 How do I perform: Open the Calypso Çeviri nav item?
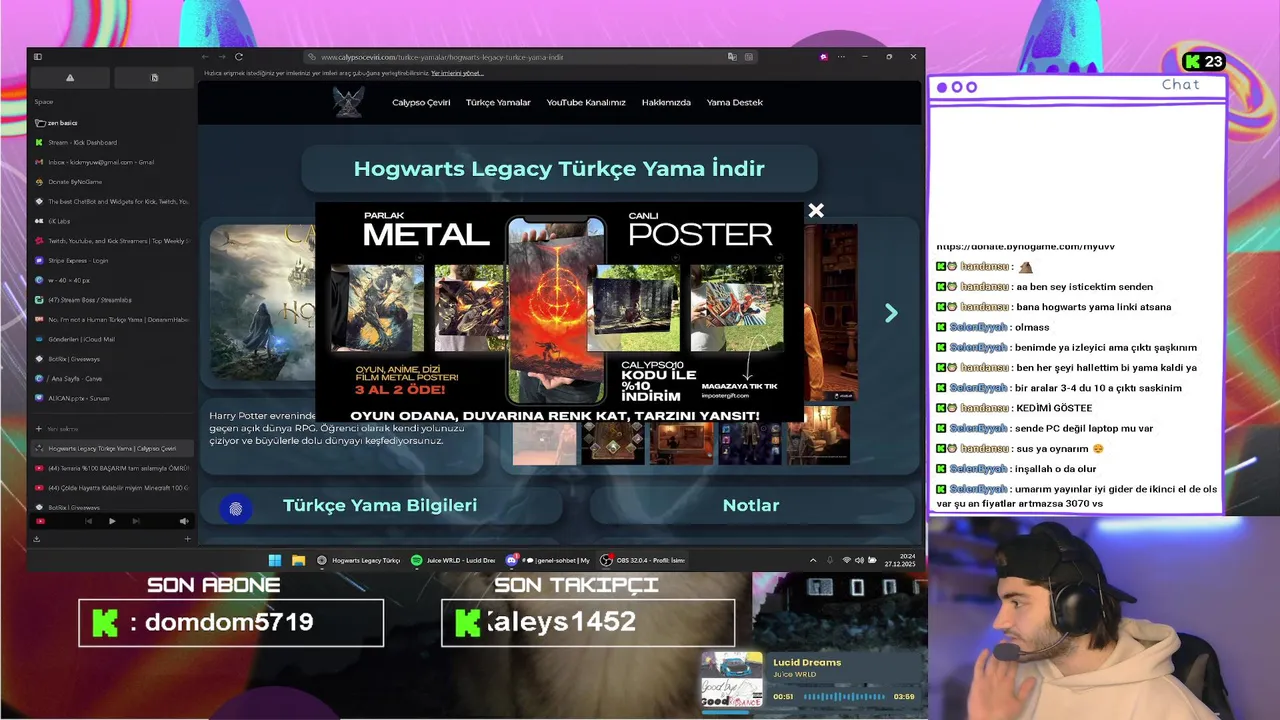click(421, 102)
